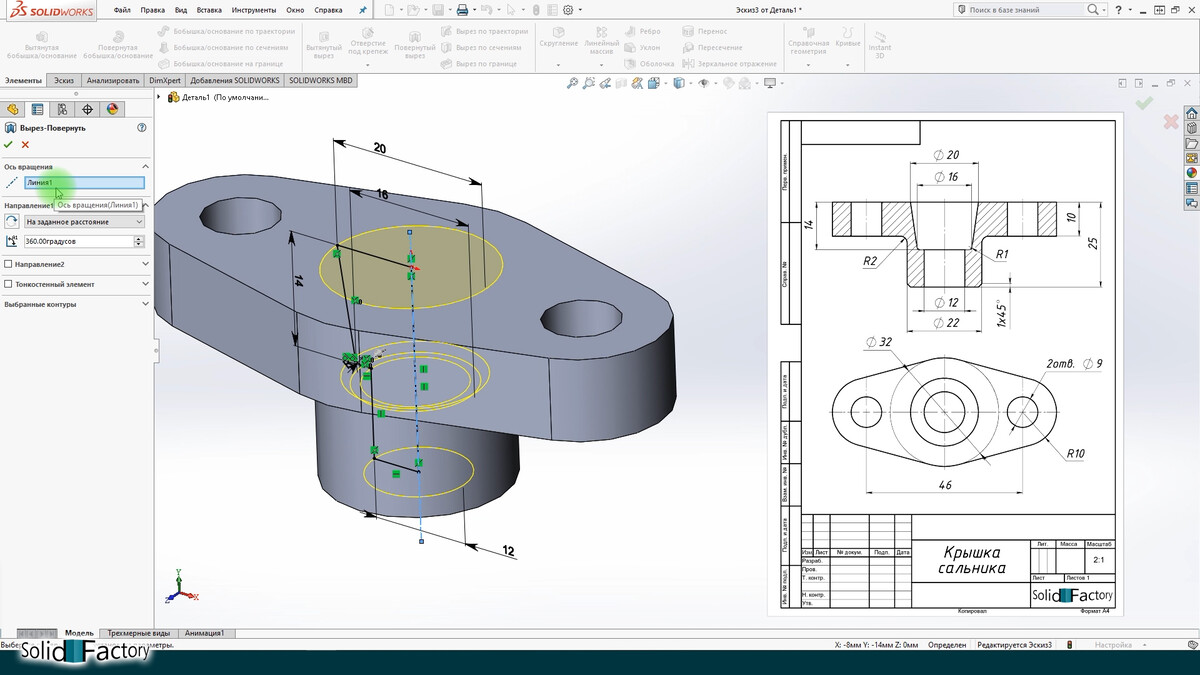Open the help icon for Вырез-Повернуть
The height and width of the screenshot is (675, 1200).
pos(142,128)
